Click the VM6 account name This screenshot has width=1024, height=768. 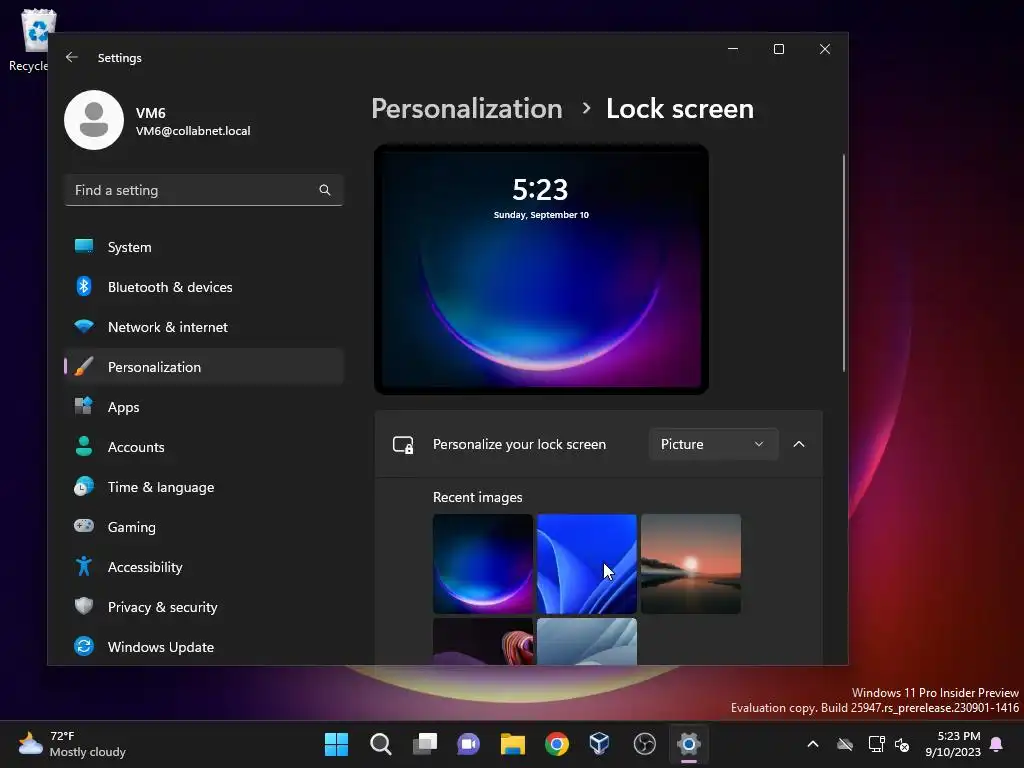(151, 113)
